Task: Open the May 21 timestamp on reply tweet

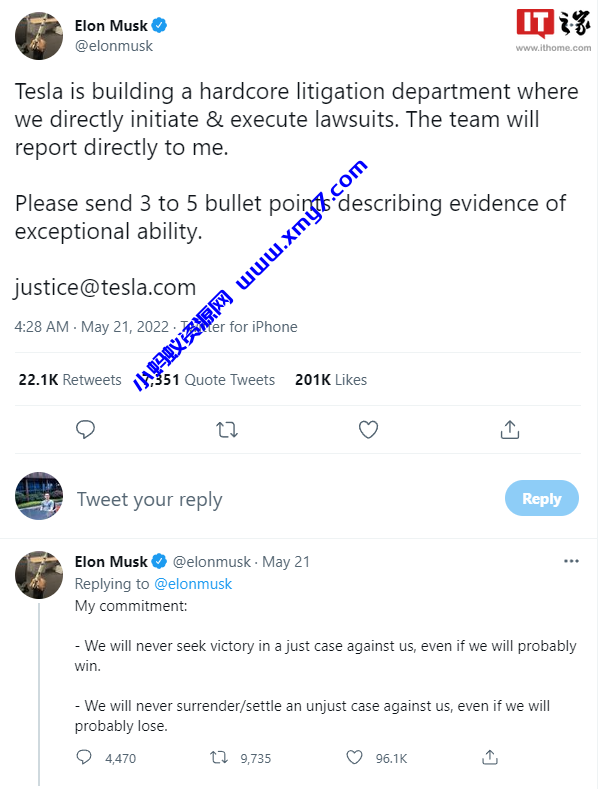Action: [x=287, y=562]
